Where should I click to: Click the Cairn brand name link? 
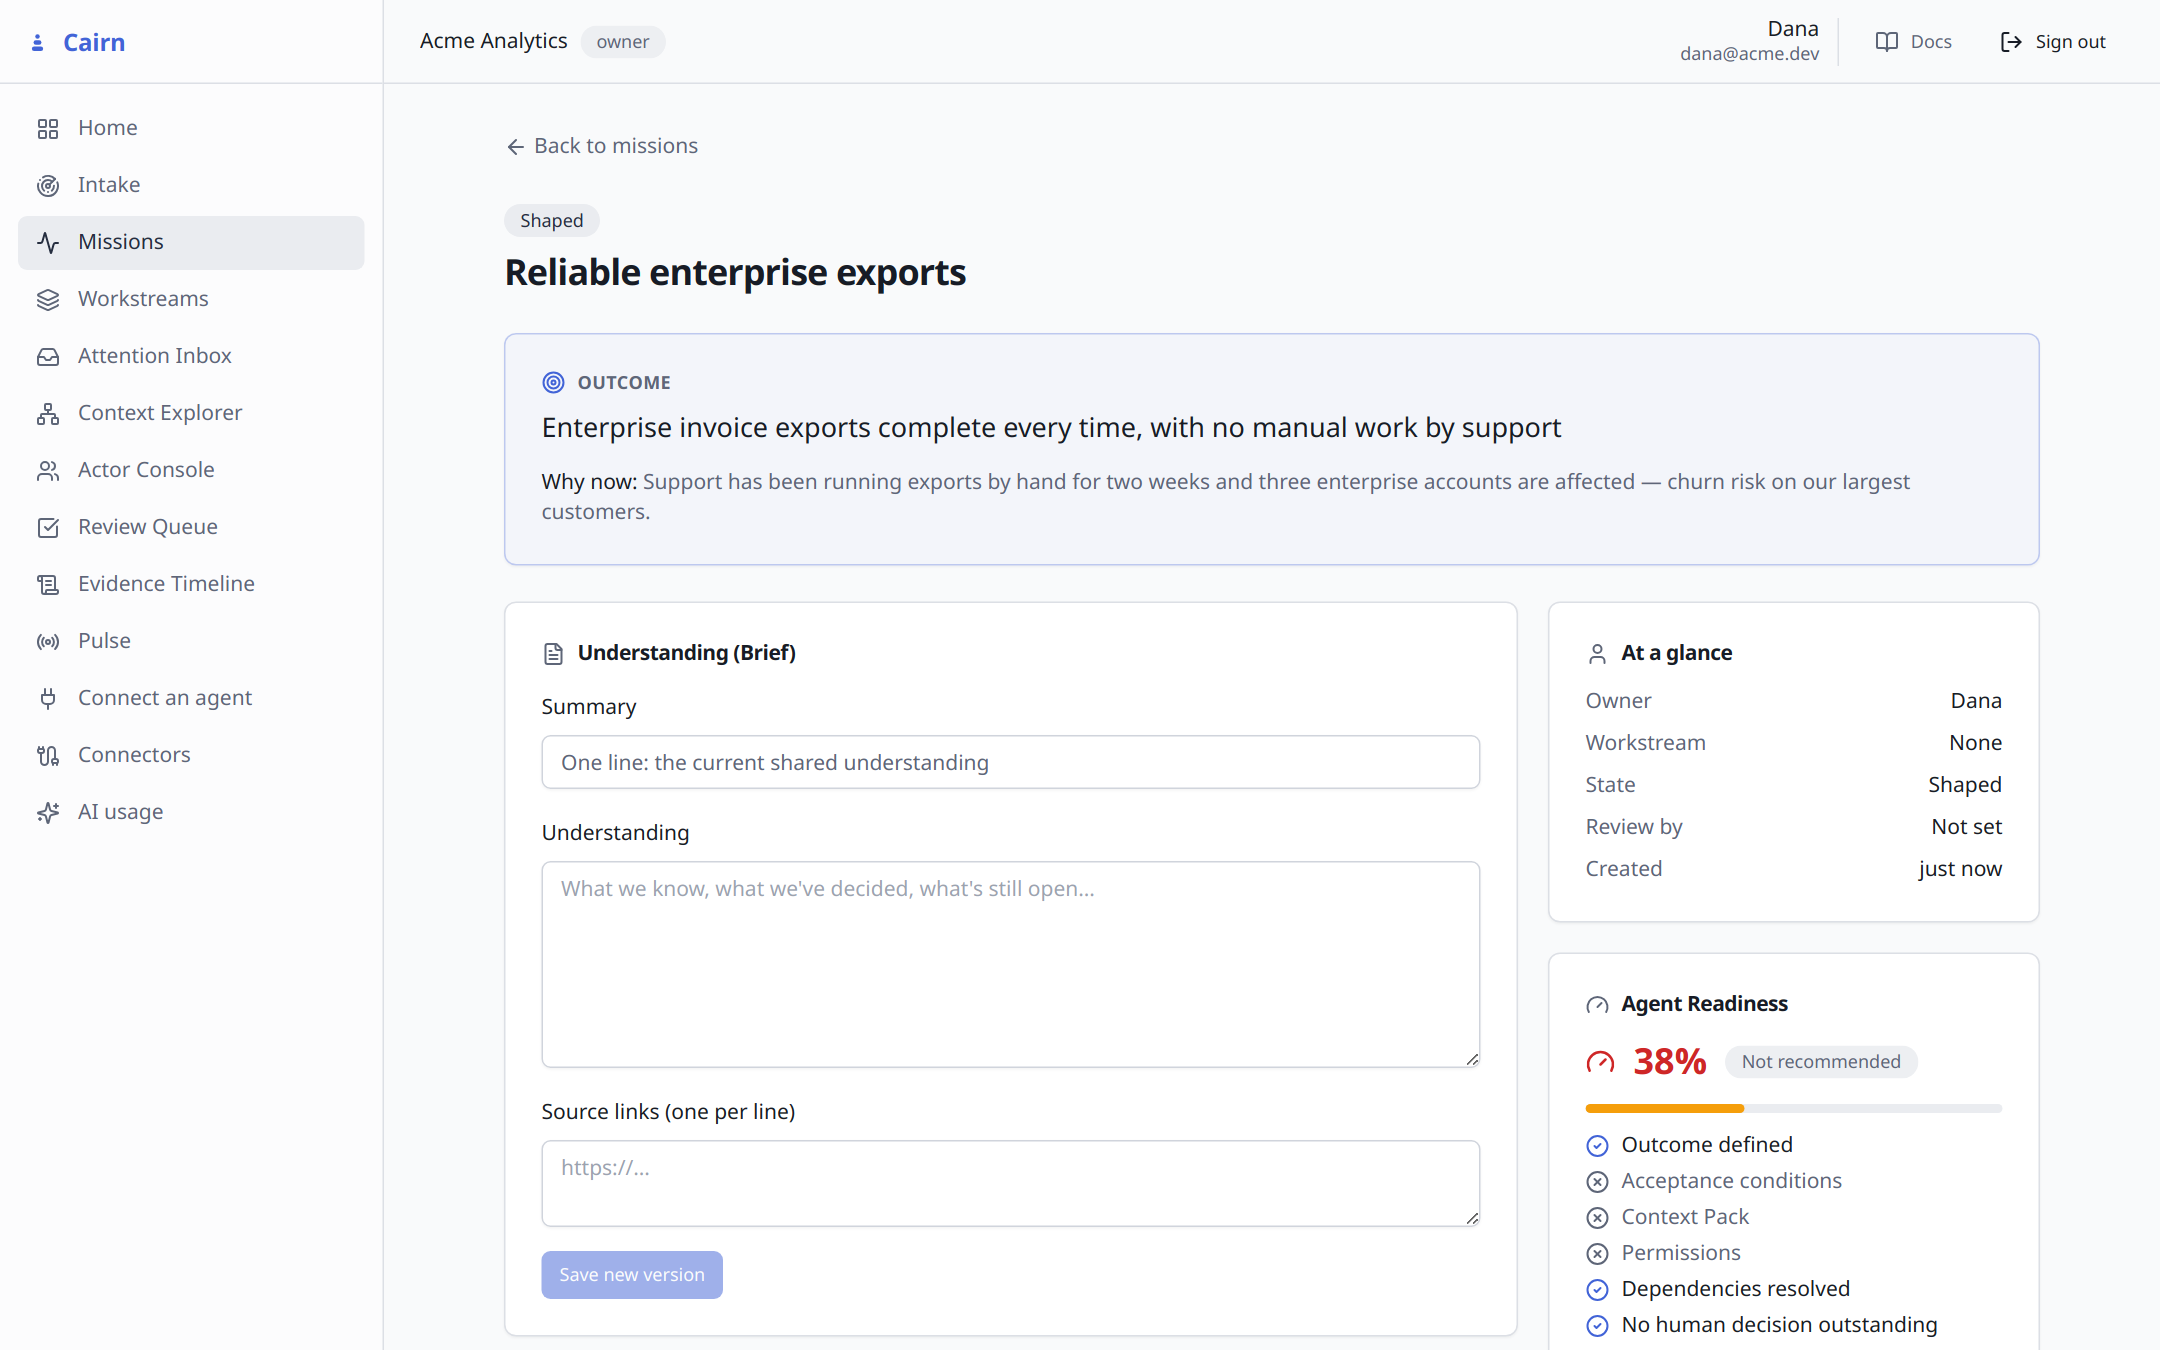click(x=94, y=43)
